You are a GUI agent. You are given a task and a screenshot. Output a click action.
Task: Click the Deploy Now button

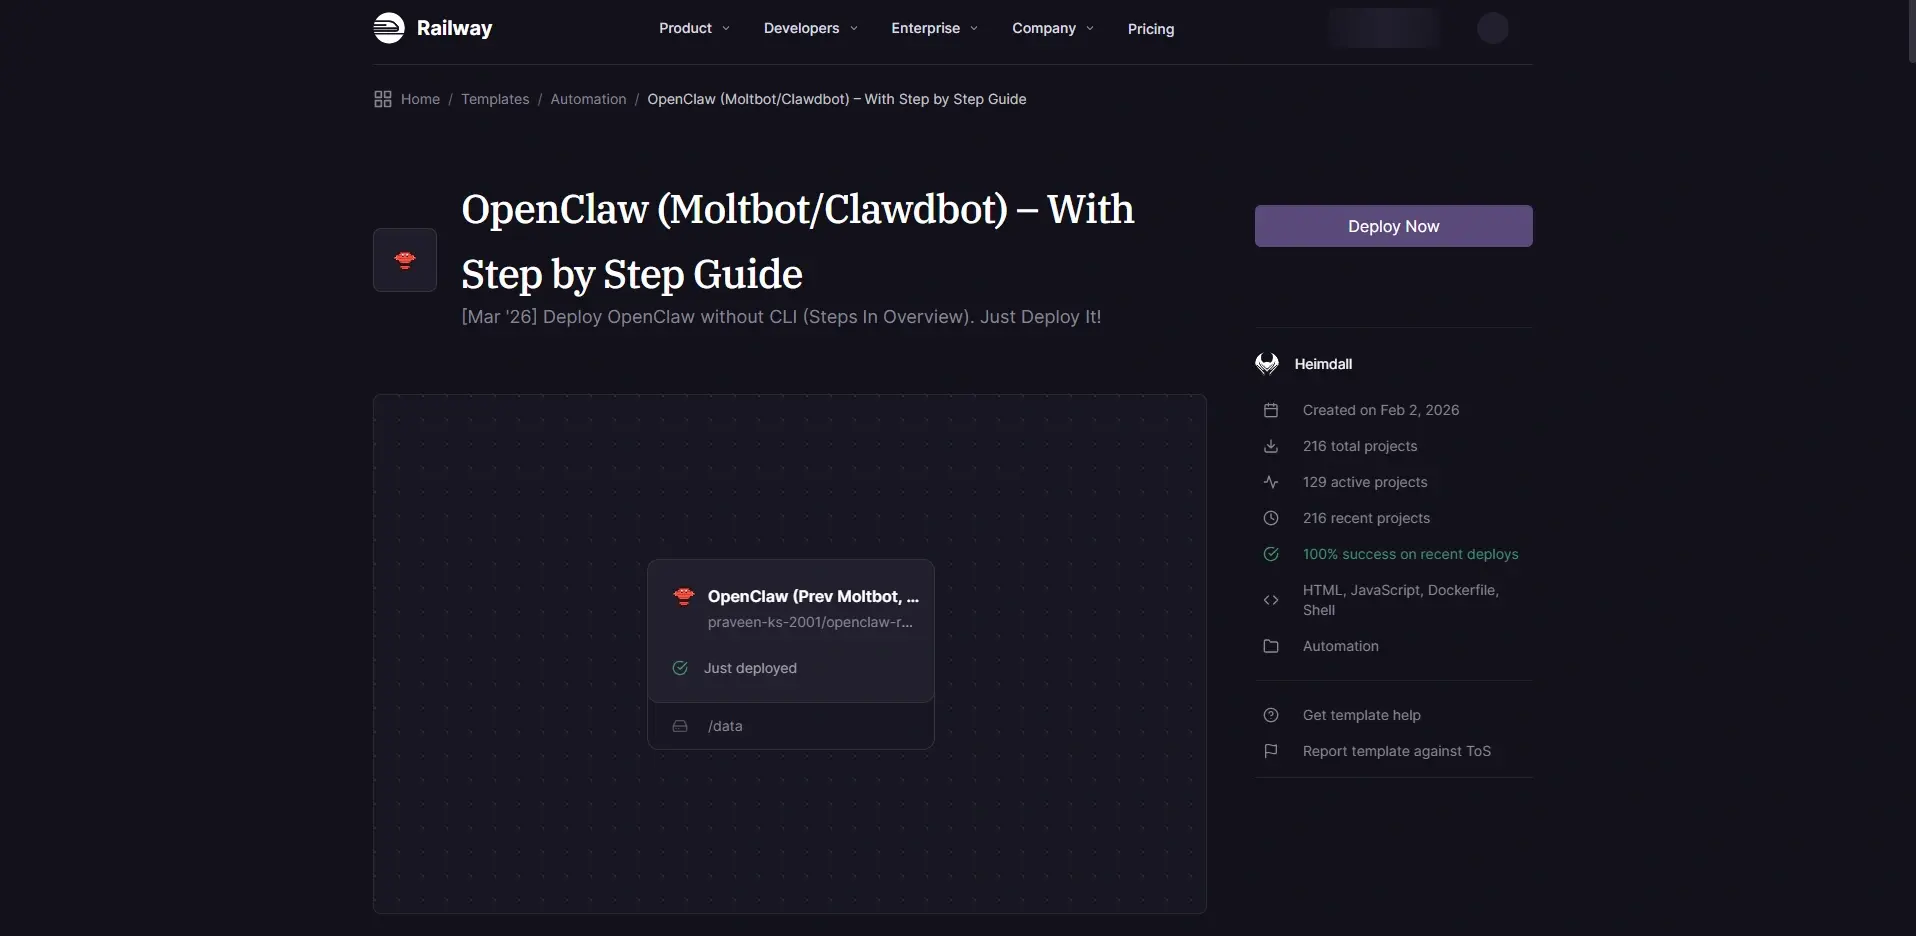pos(1392,226)
